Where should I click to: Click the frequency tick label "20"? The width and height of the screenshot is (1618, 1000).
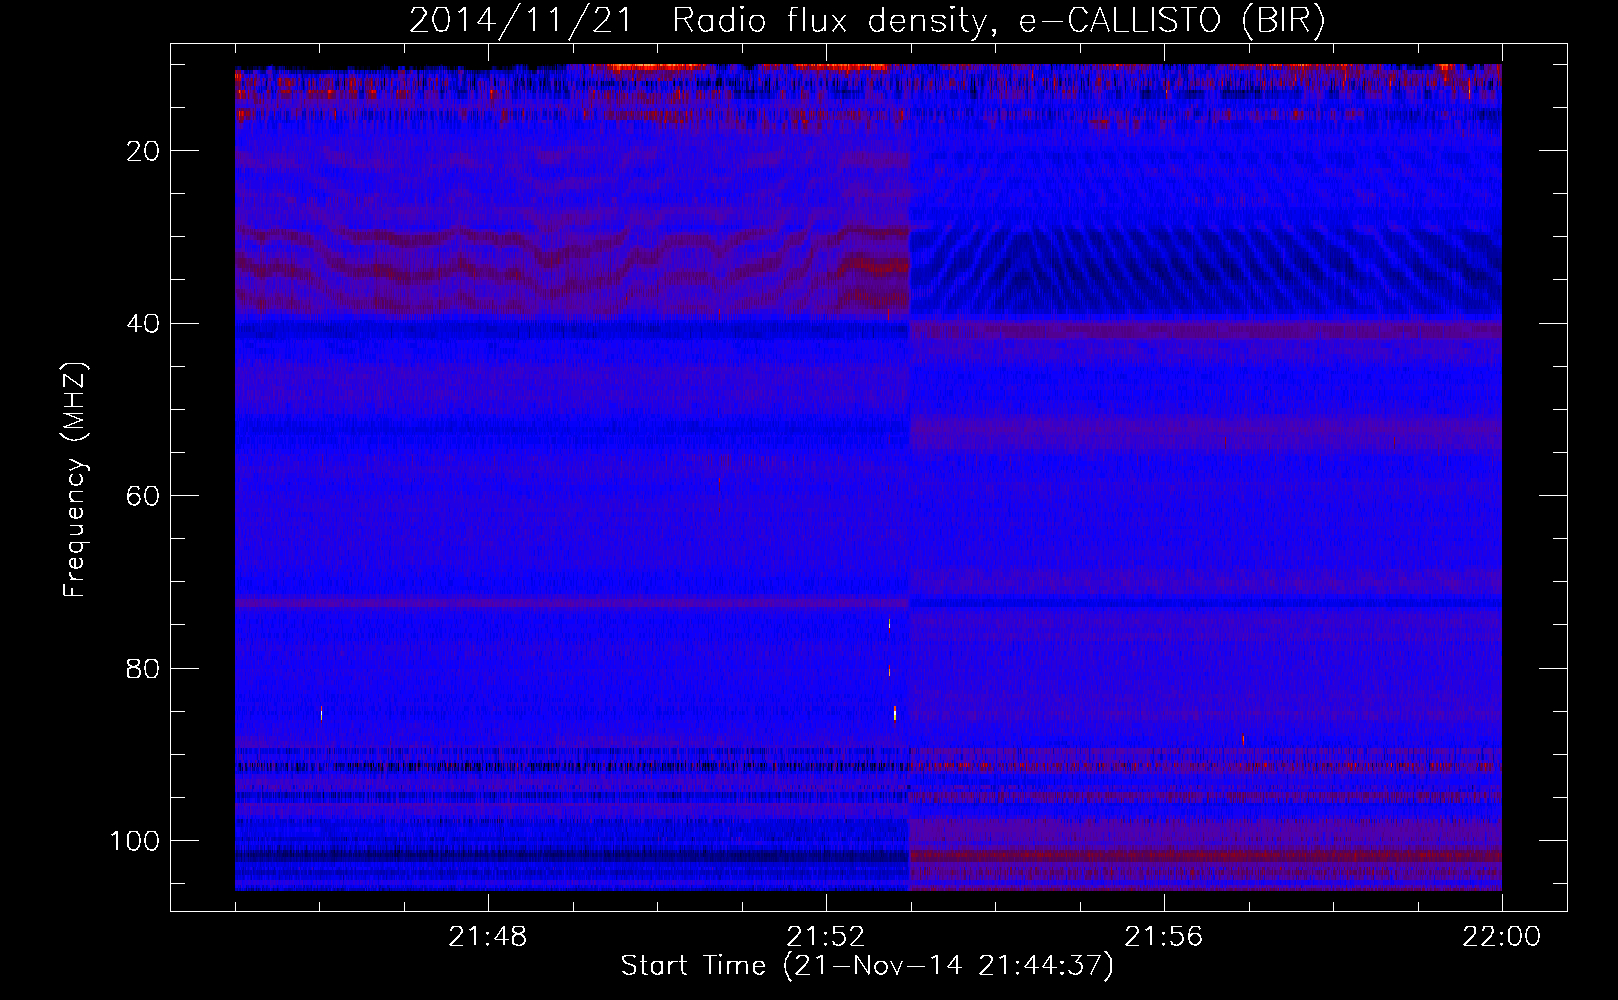point(143,151)
